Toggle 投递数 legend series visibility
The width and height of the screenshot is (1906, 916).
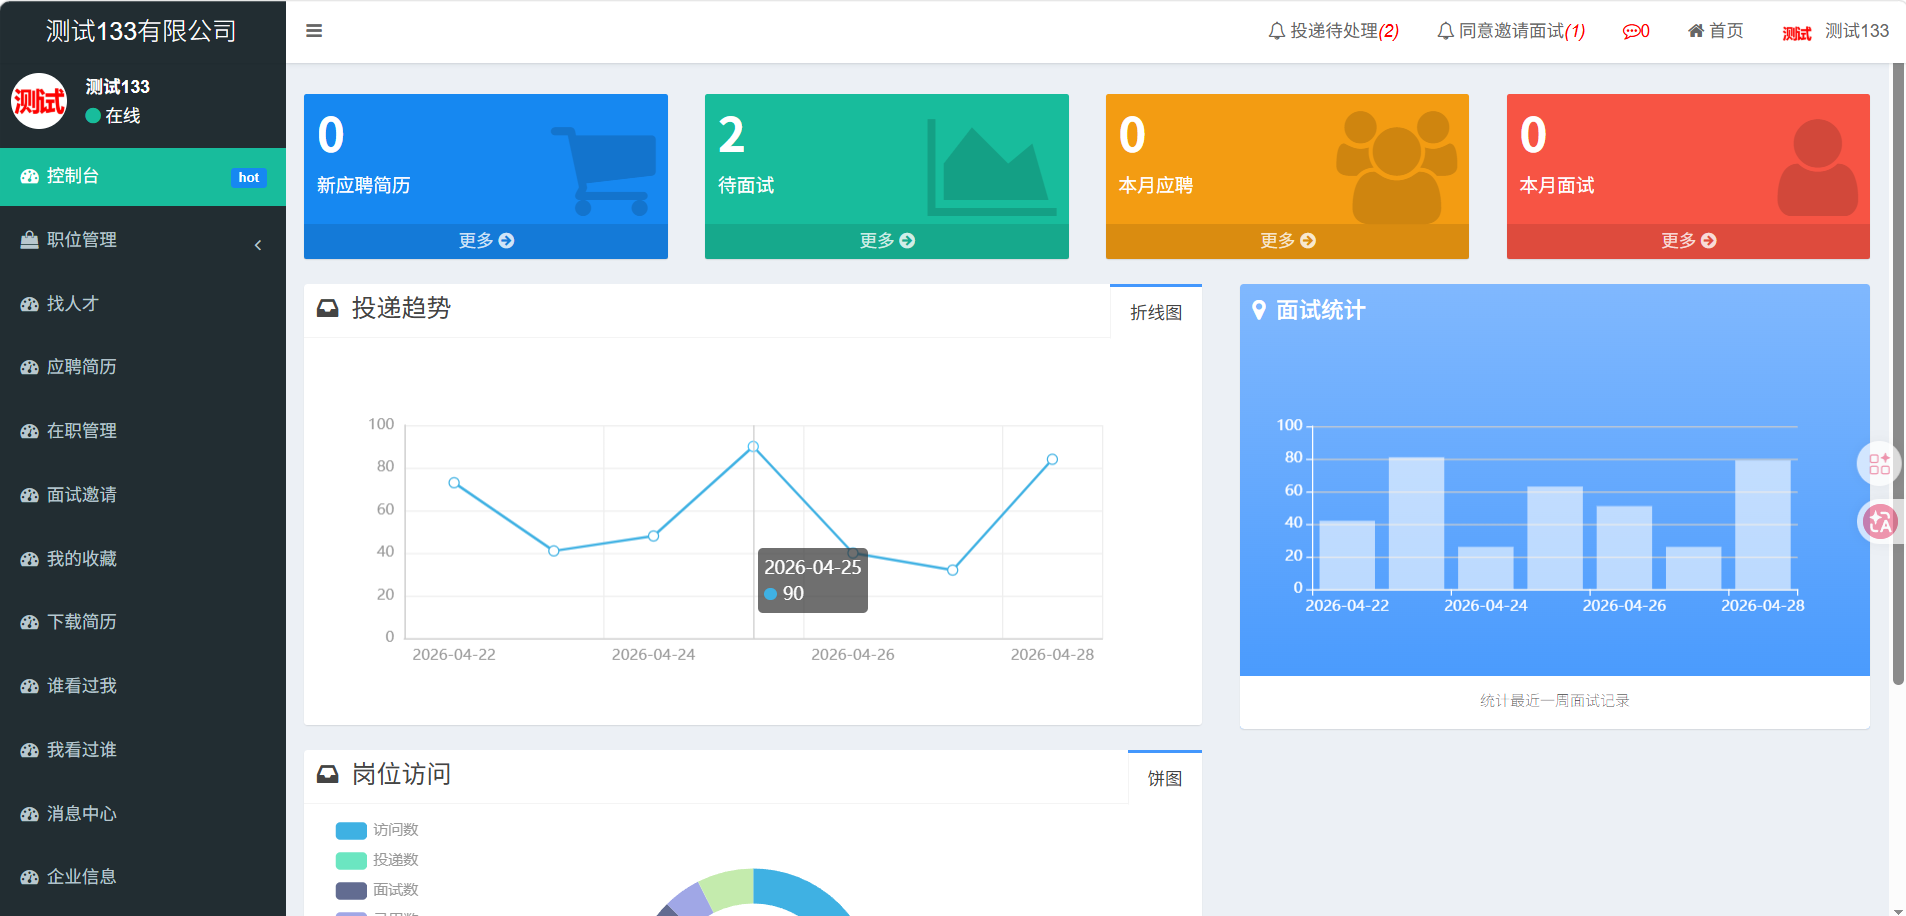pyautogui.click(x=377, y=860)
